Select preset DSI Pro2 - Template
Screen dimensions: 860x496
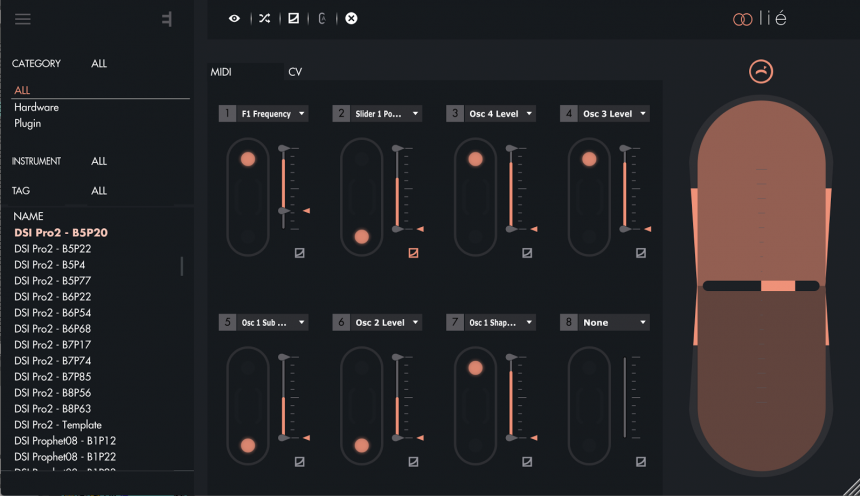pyautogui.click(x=58, y=425)
